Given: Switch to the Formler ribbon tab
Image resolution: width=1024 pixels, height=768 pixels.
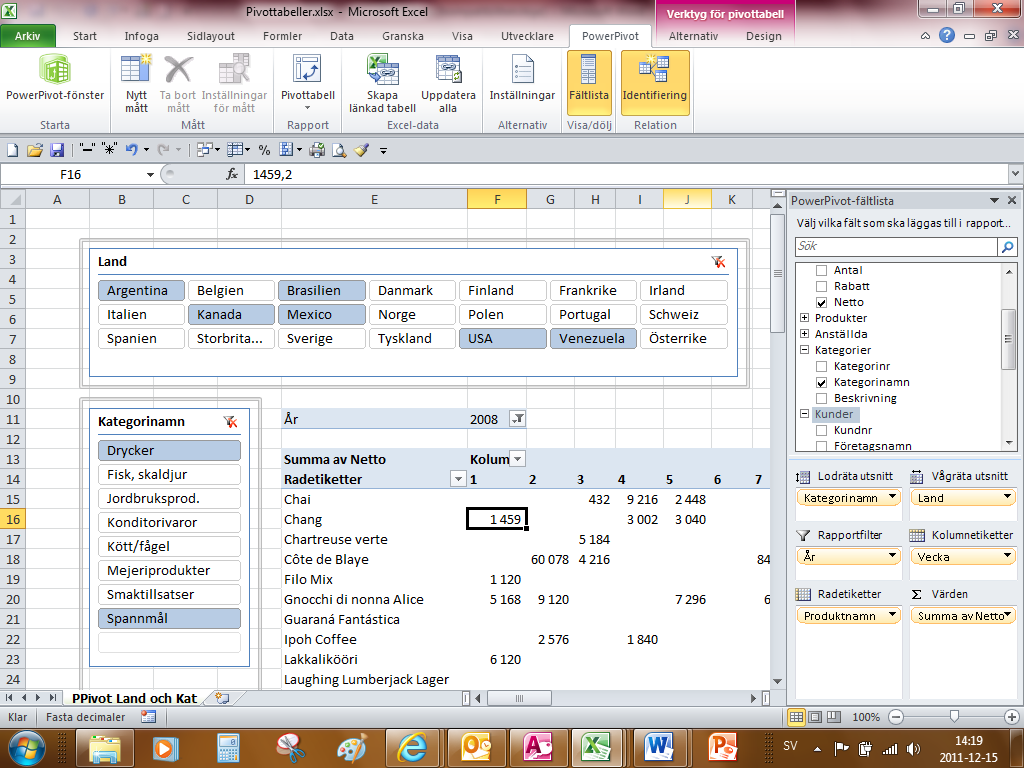Looking at the screenshot, I should (x=282, y=36).
